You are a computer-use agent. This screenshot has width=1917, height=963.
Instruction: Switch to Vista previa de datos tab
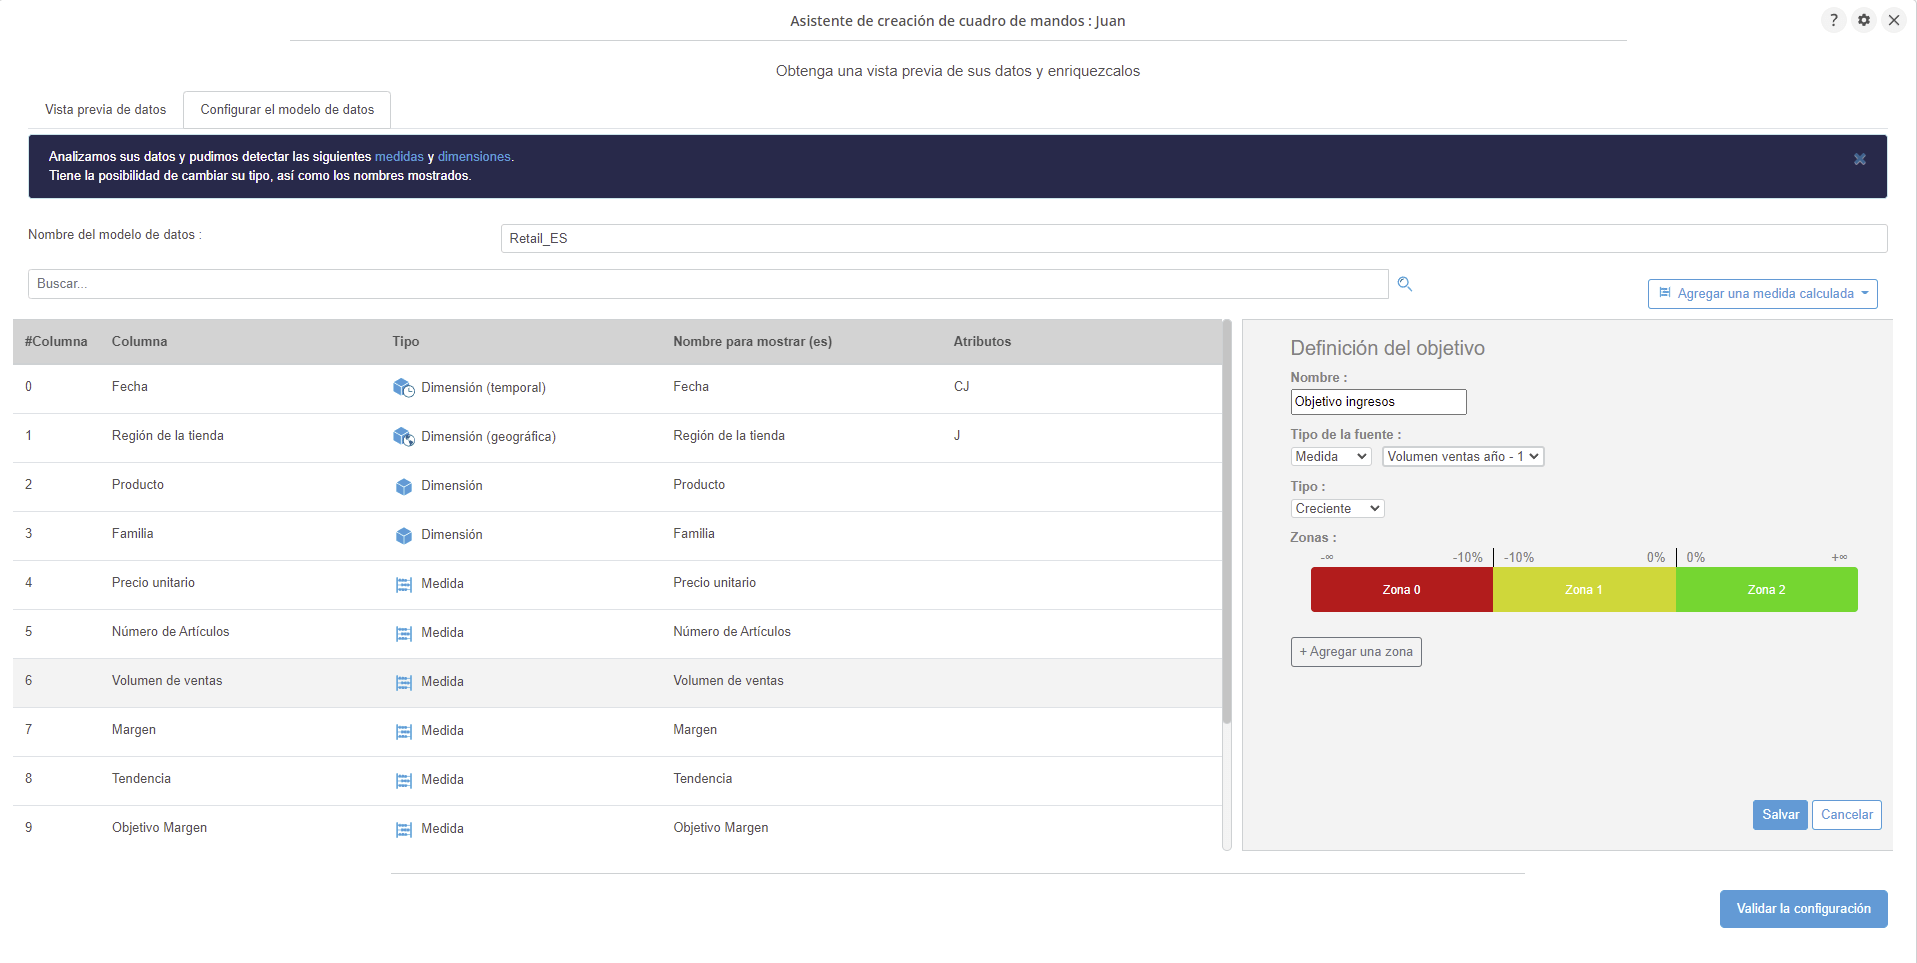coord(106,110)
